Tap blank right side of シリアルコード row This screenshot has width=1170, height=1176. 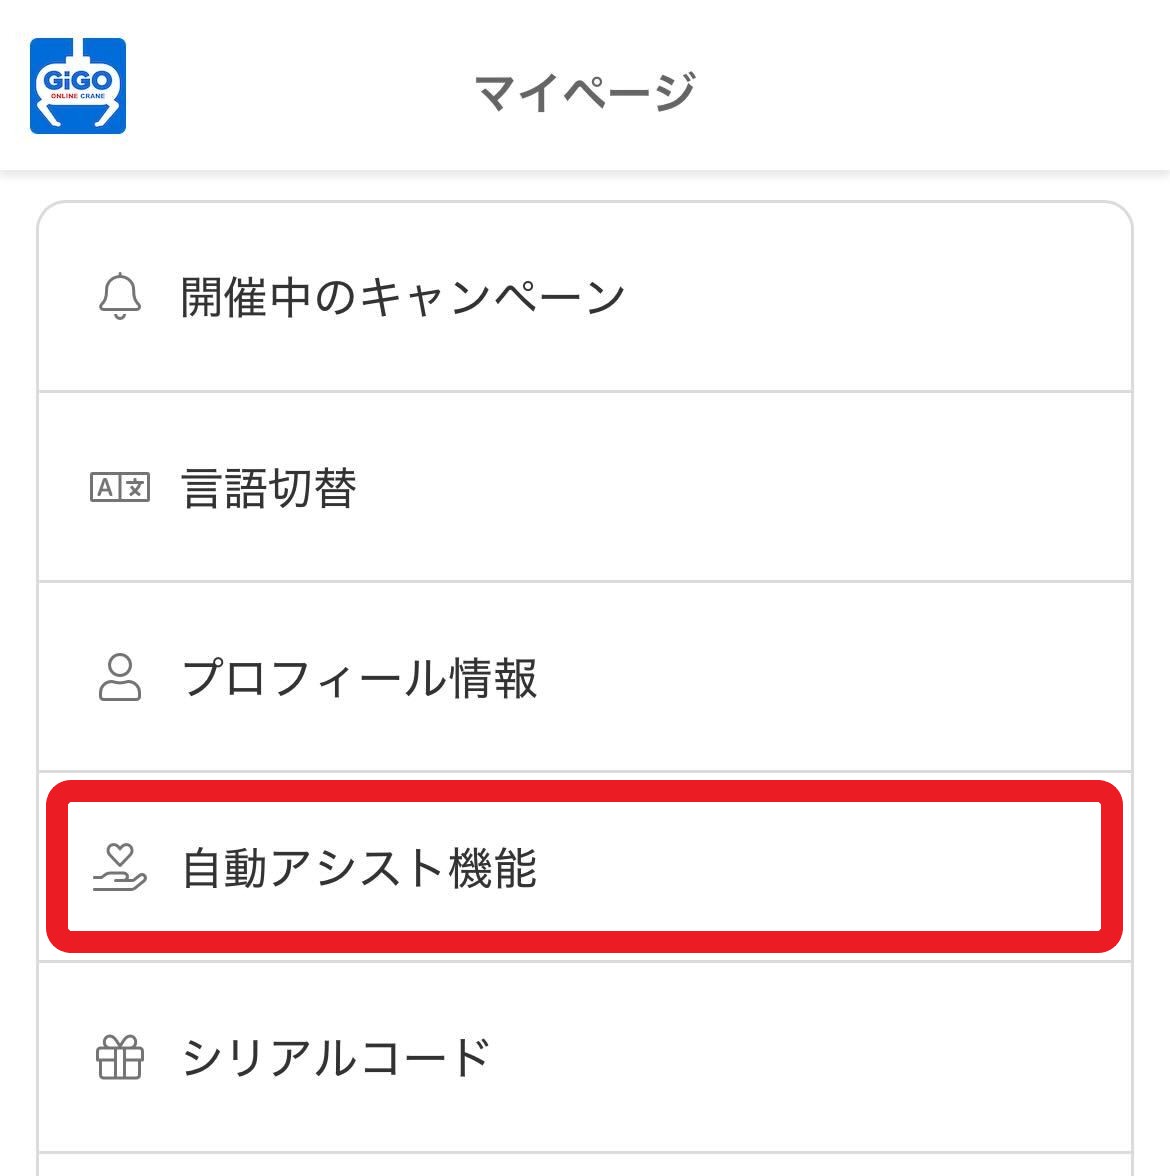pyautogui.click(x=900, y=1057)
